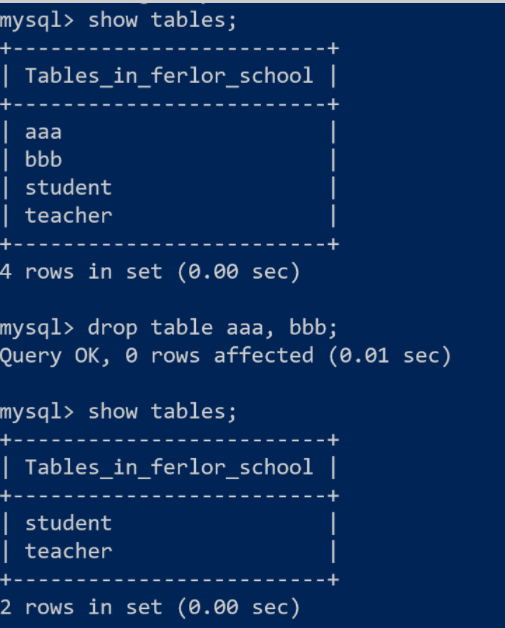Click 'student' in the second result table

pyautogui.click(x=68, y=523)
